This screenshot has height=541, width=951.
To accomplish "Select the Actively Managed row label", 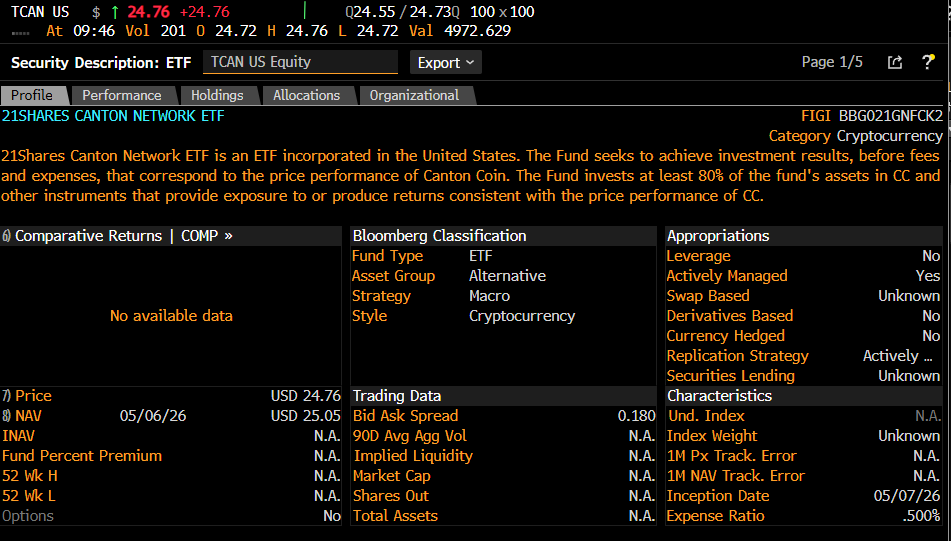I will pos(727,276).
